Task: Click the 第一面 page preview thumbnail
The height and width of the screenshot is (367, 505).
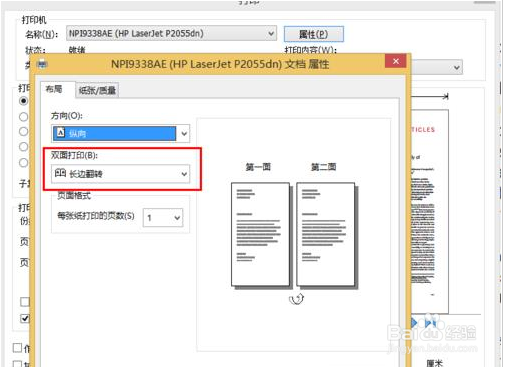Action: point(260,234)
